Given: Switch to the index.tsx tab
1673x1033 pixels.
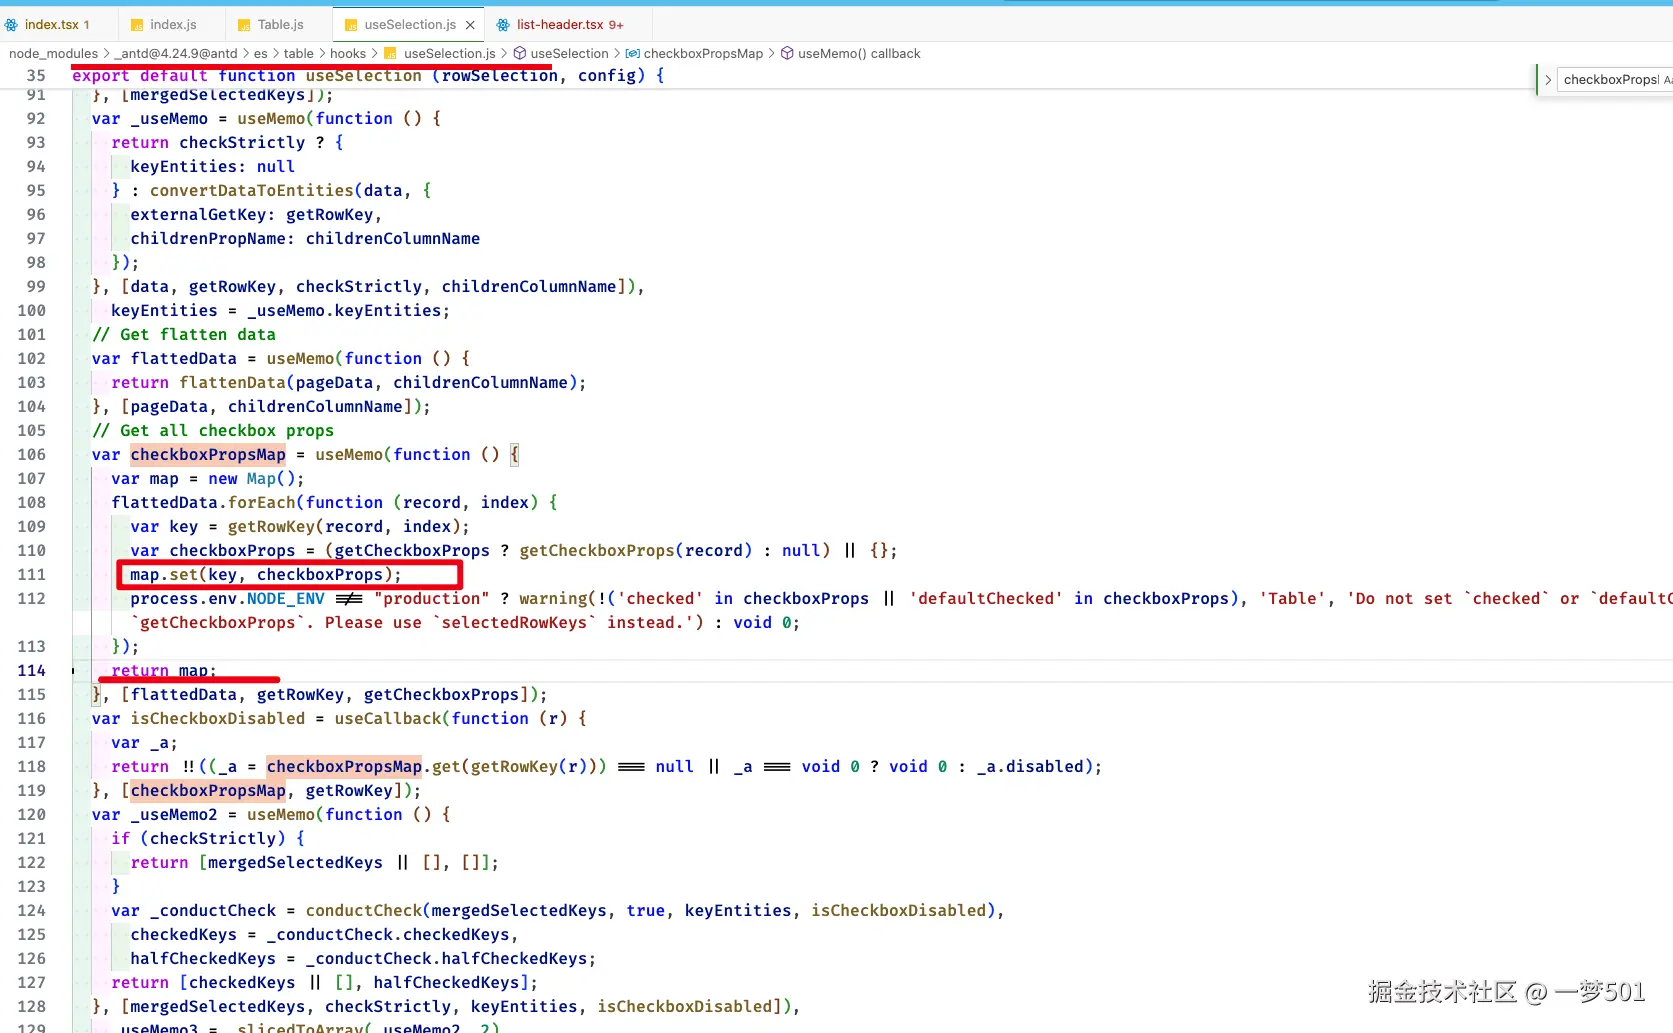Looking at the screenshot, I should coord(57,25).
